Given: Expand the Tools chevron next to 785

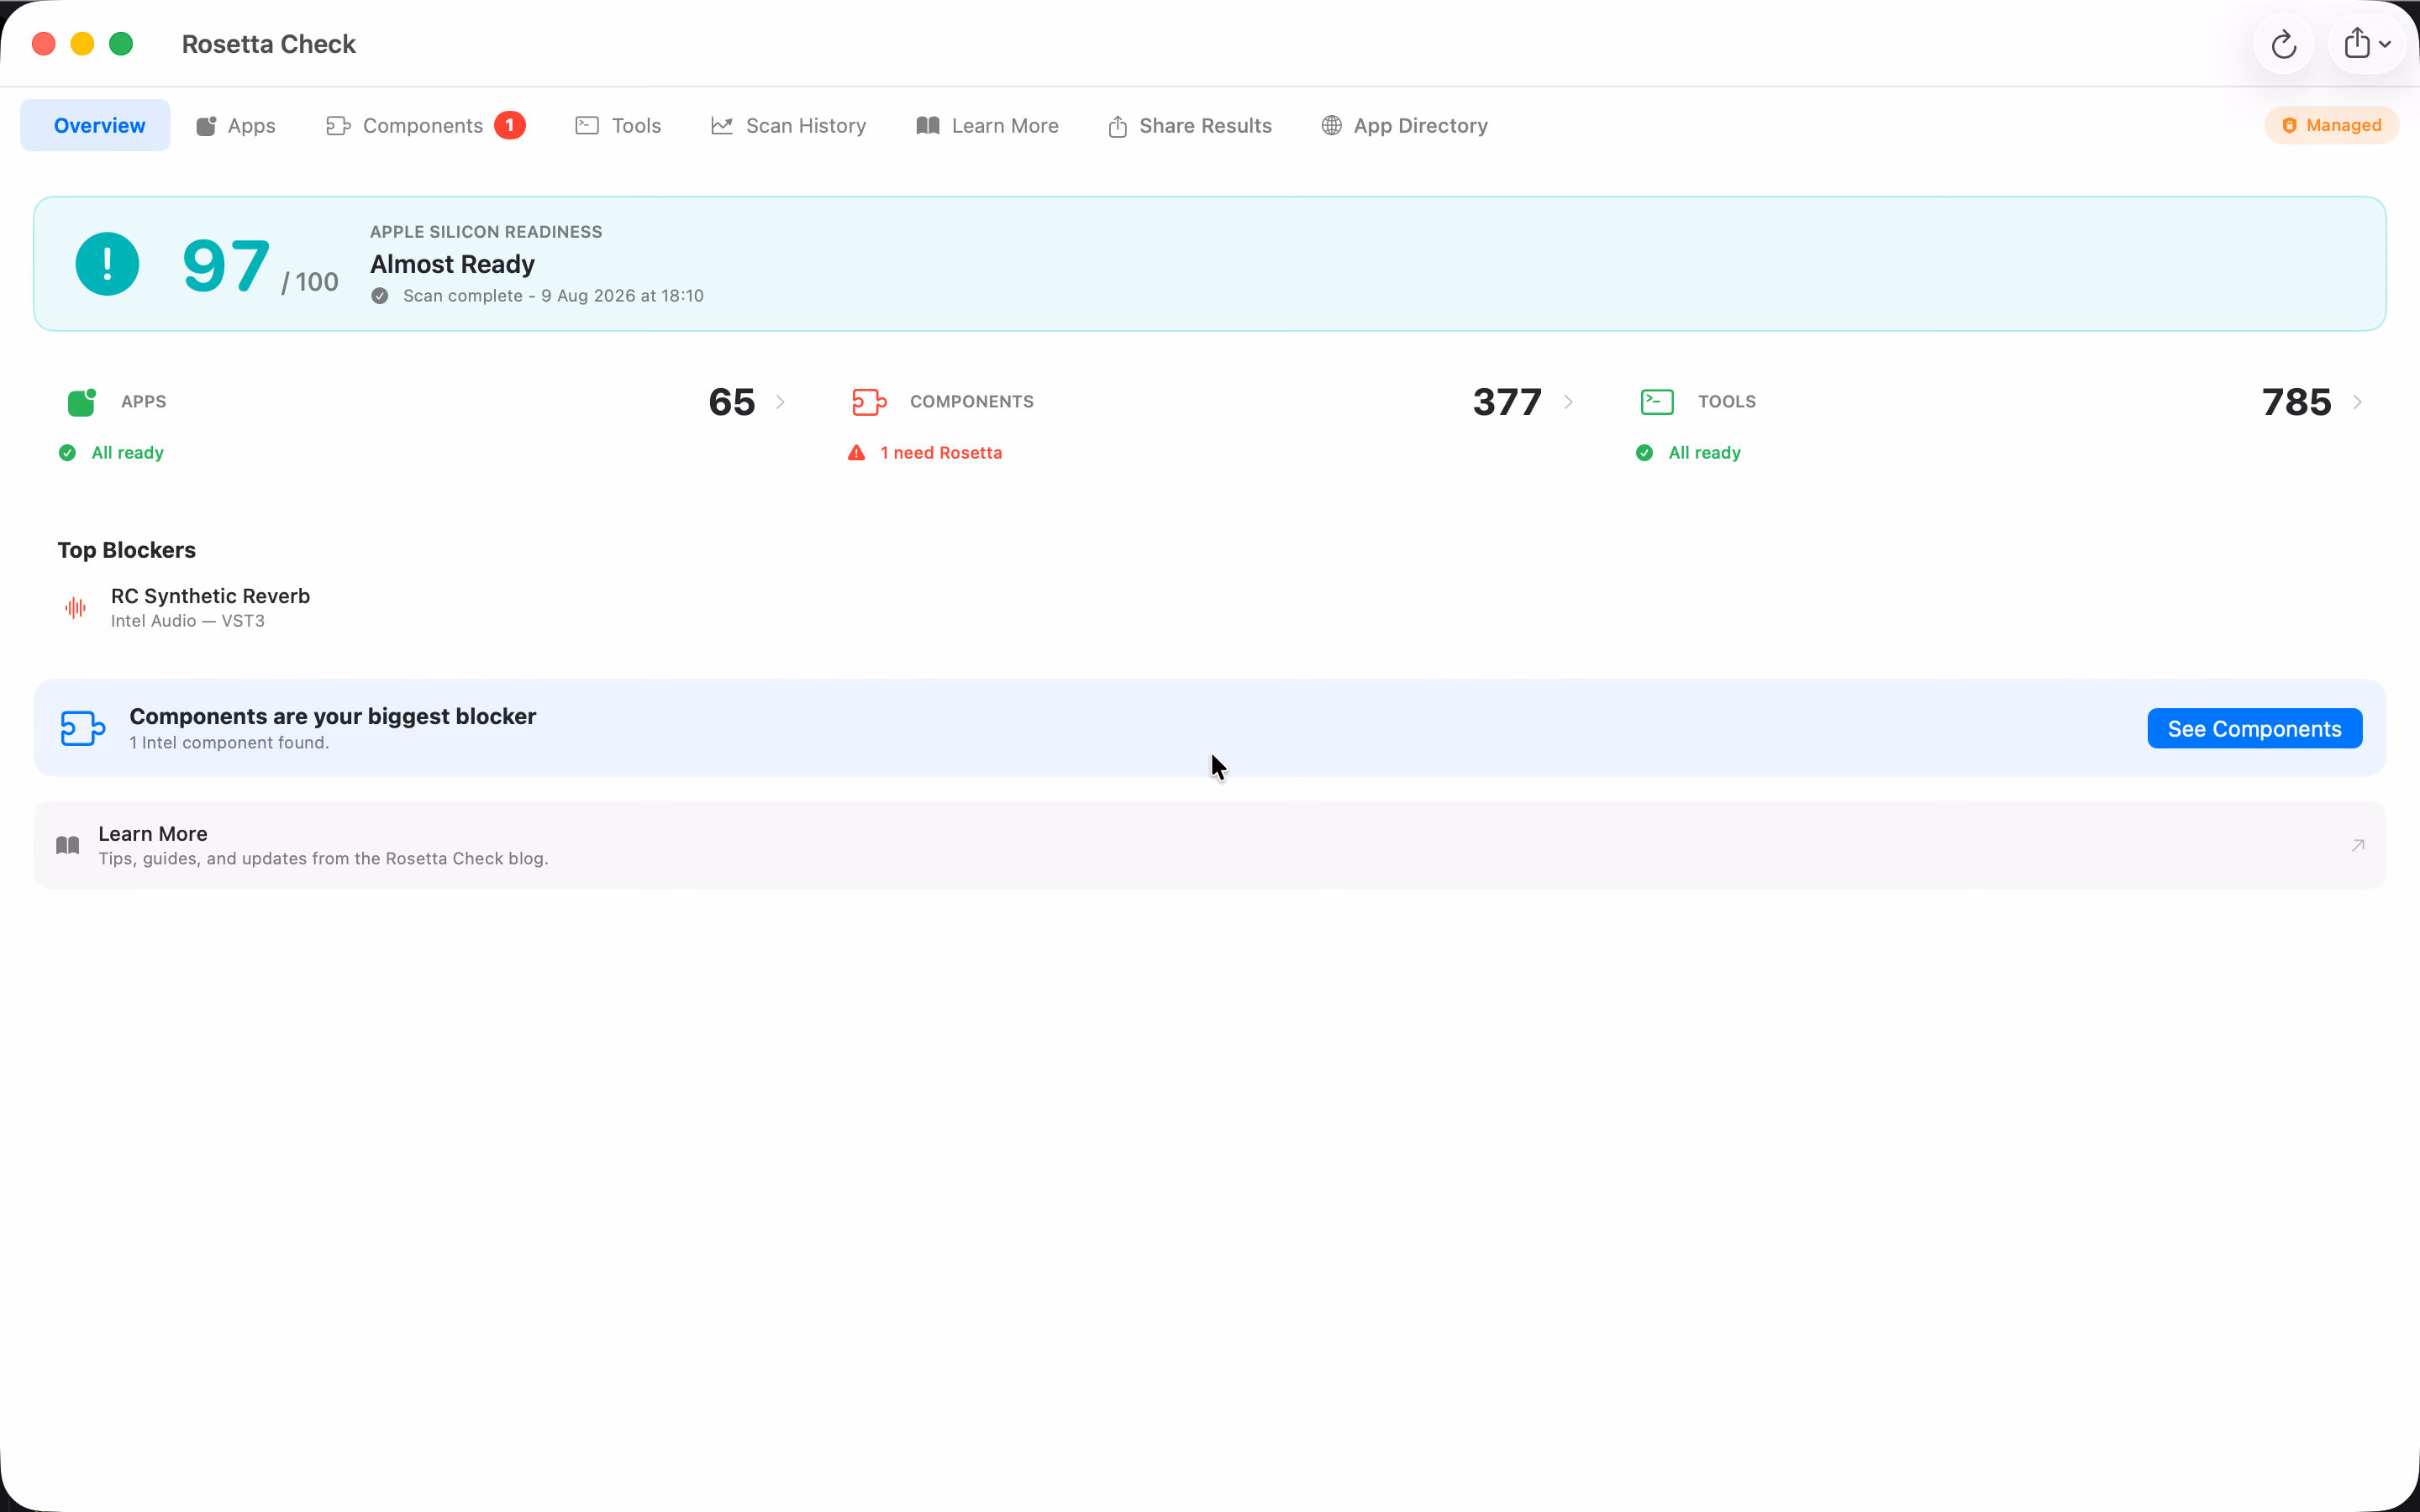Looking at the screenshot, I should click(2357, 402).
